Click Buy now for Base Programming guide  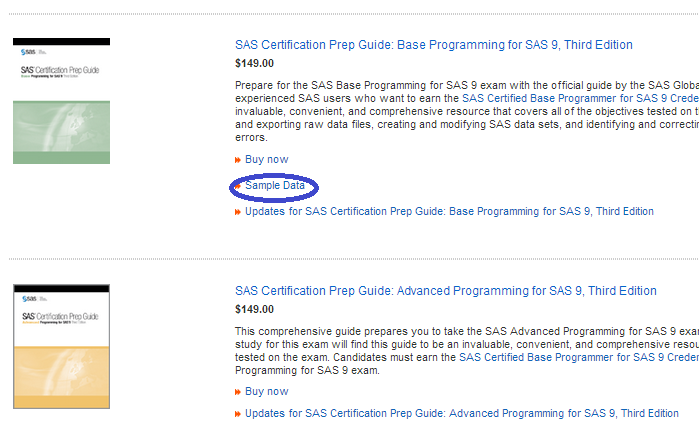pyautogui.click(x=266, y=160)
